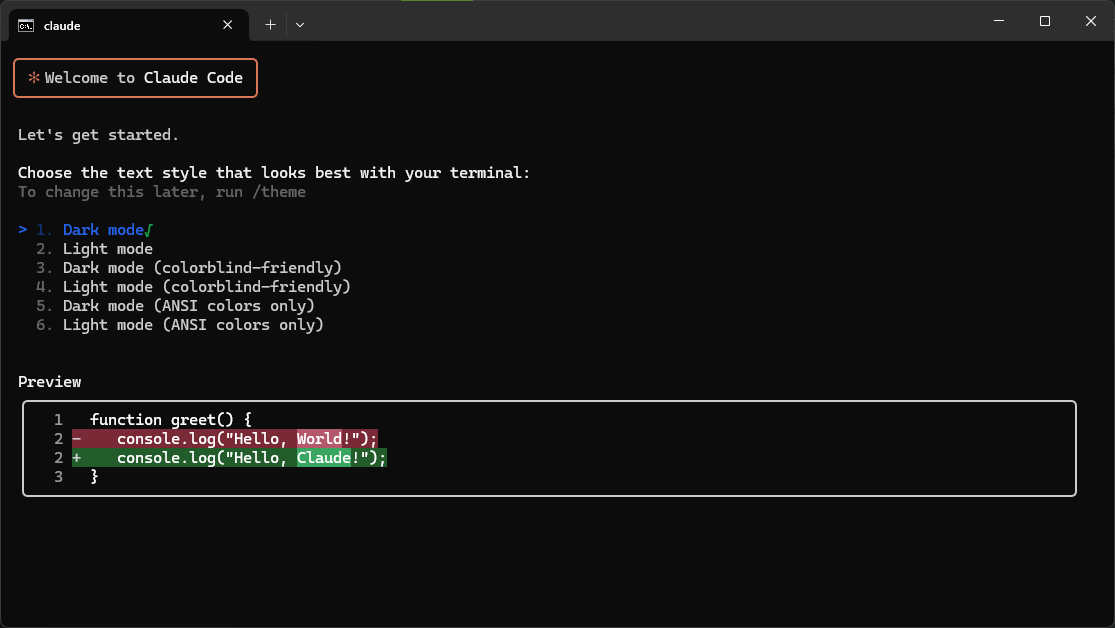Click the plus marker on the added diff line

pos(75,457)
